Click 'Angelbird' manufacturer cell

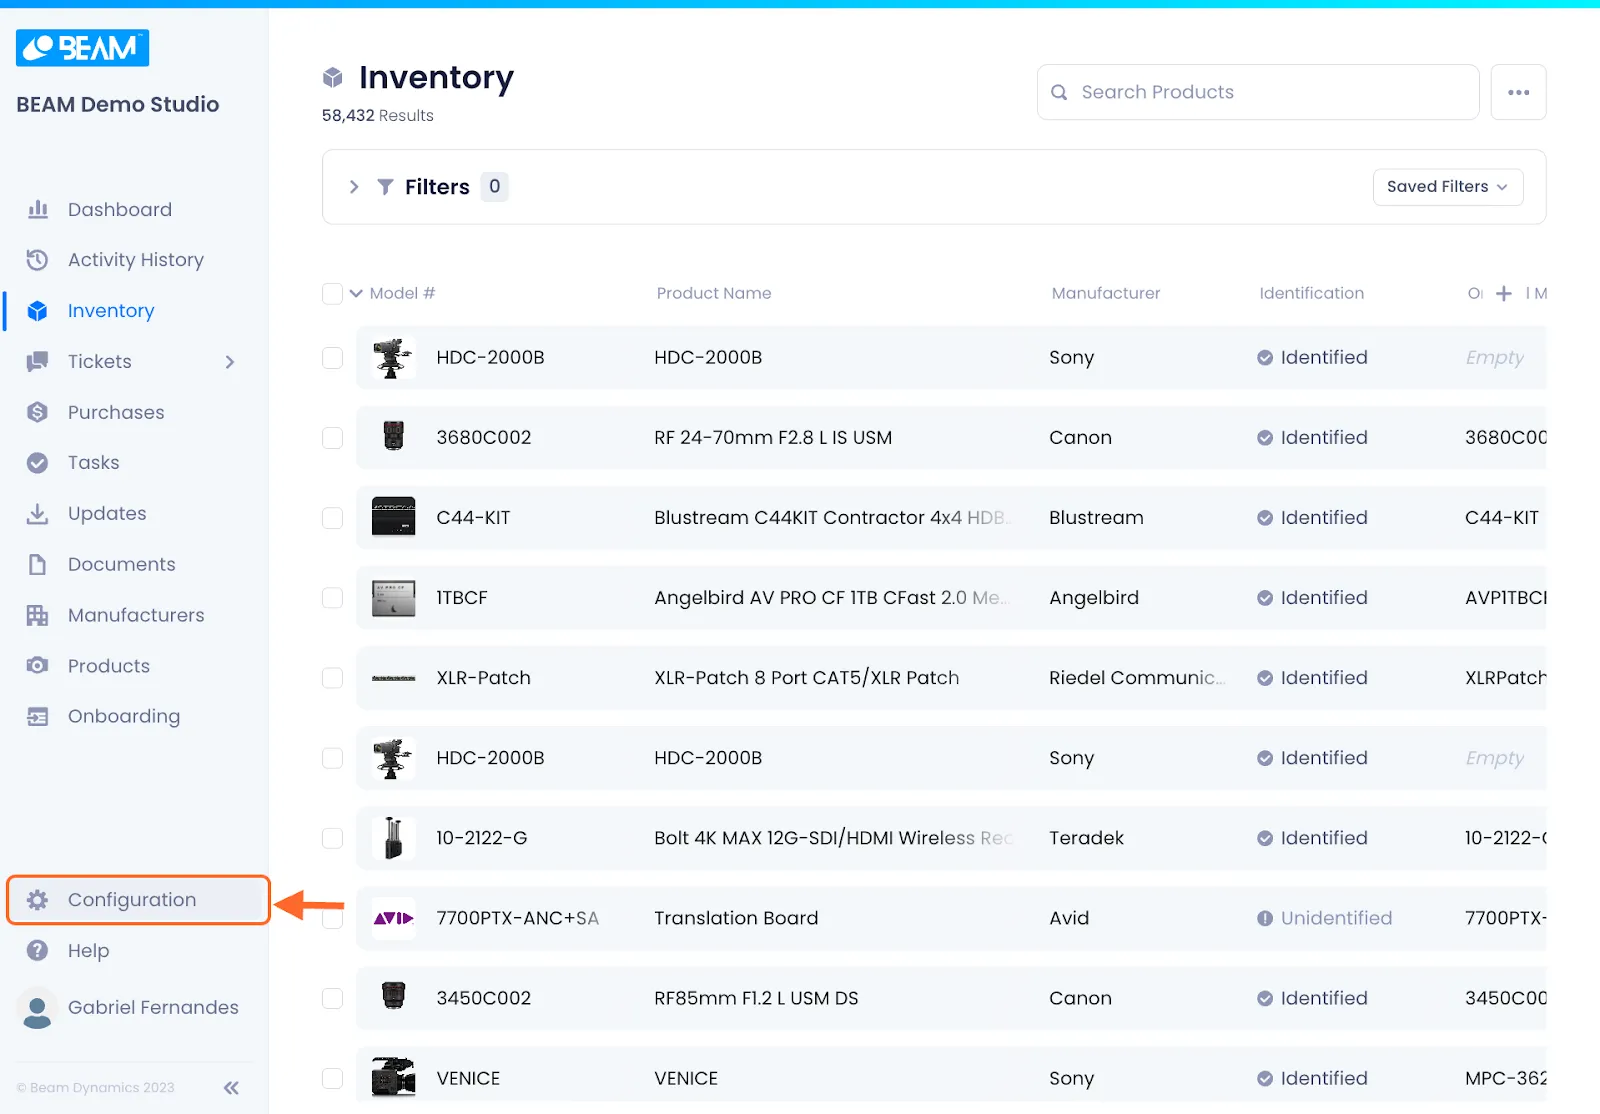(1094, 598)
